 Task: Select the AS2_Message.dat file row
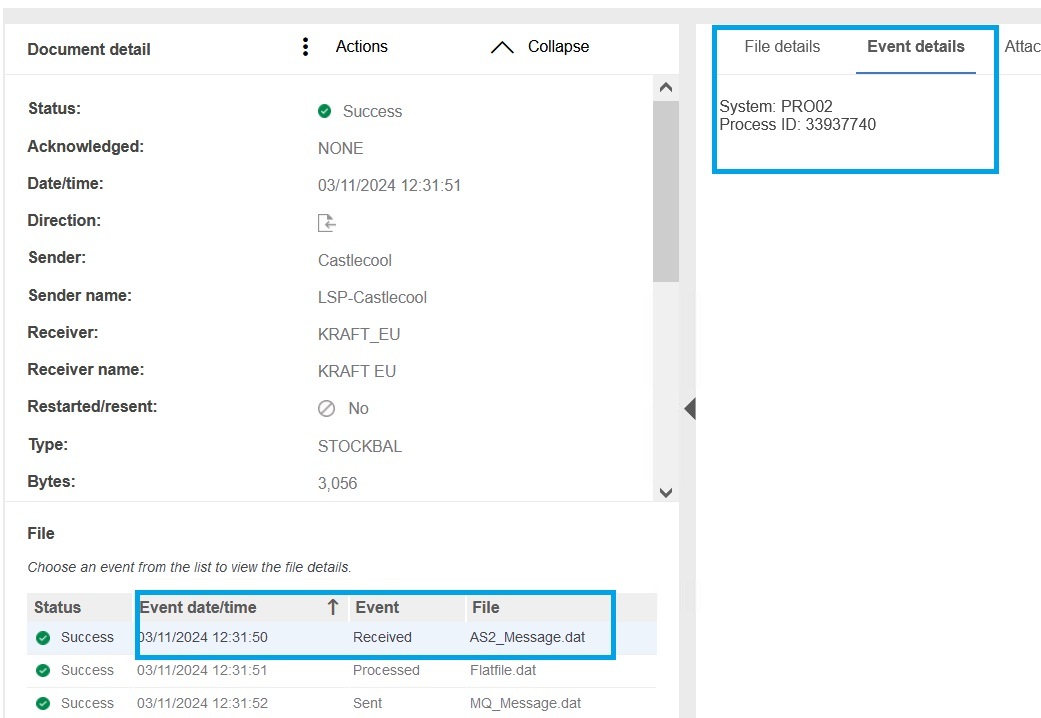click(527, 637)
